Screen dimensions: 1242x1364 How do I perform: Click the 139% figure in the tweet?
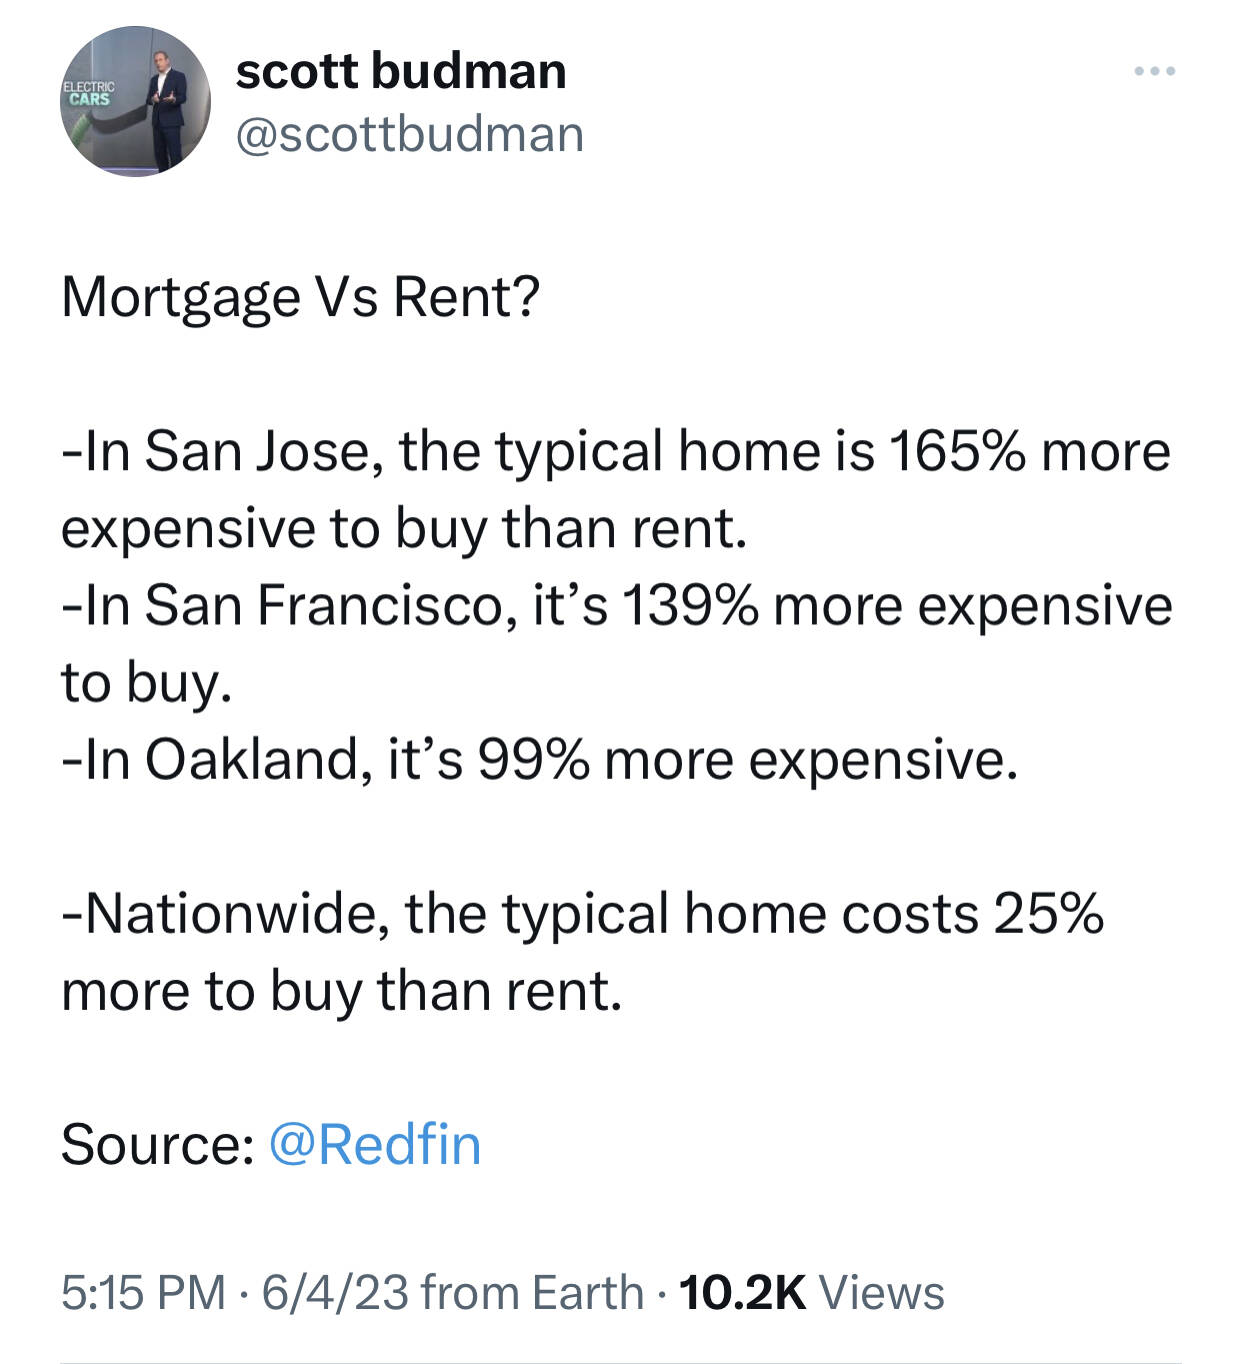(x=689, y=606)
